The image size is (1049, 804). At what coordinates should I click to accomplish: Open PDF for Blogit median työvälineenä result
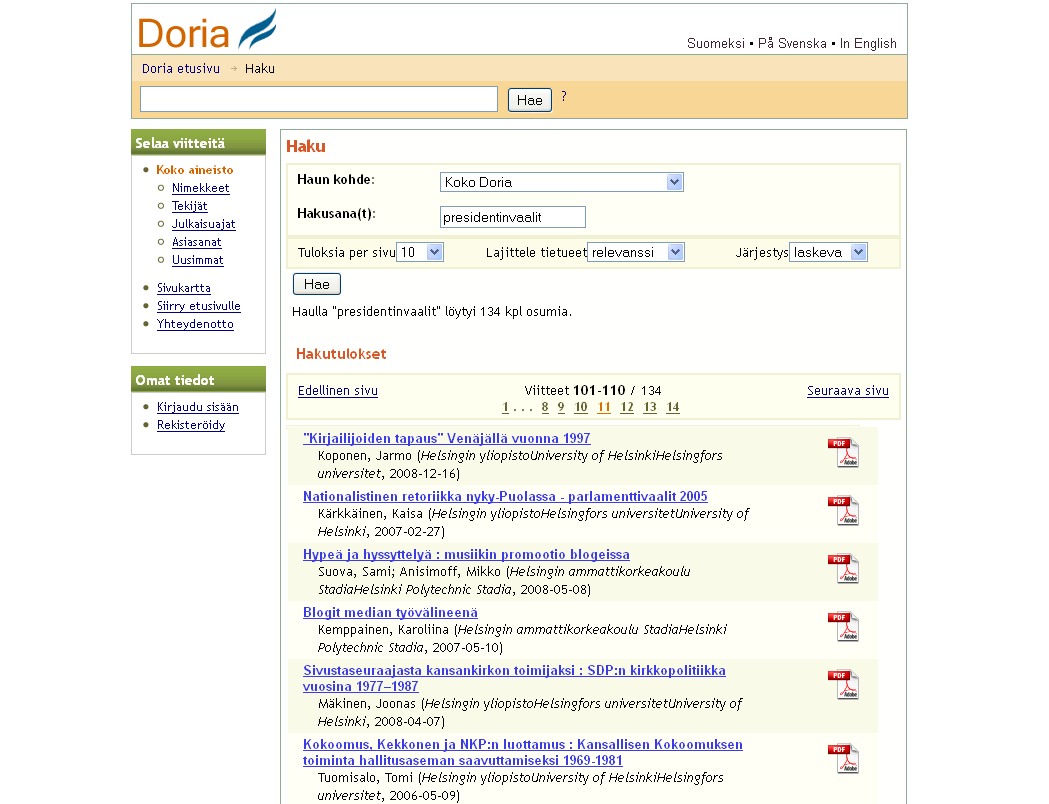[843, 627]
